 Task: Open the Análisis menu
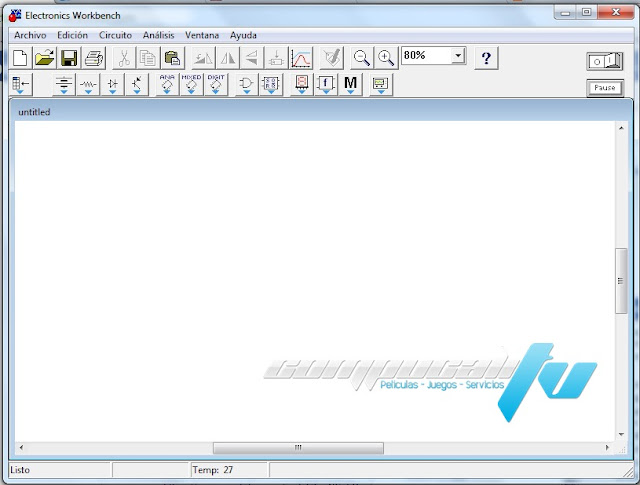pyautogui.click(x=158, y=36)
